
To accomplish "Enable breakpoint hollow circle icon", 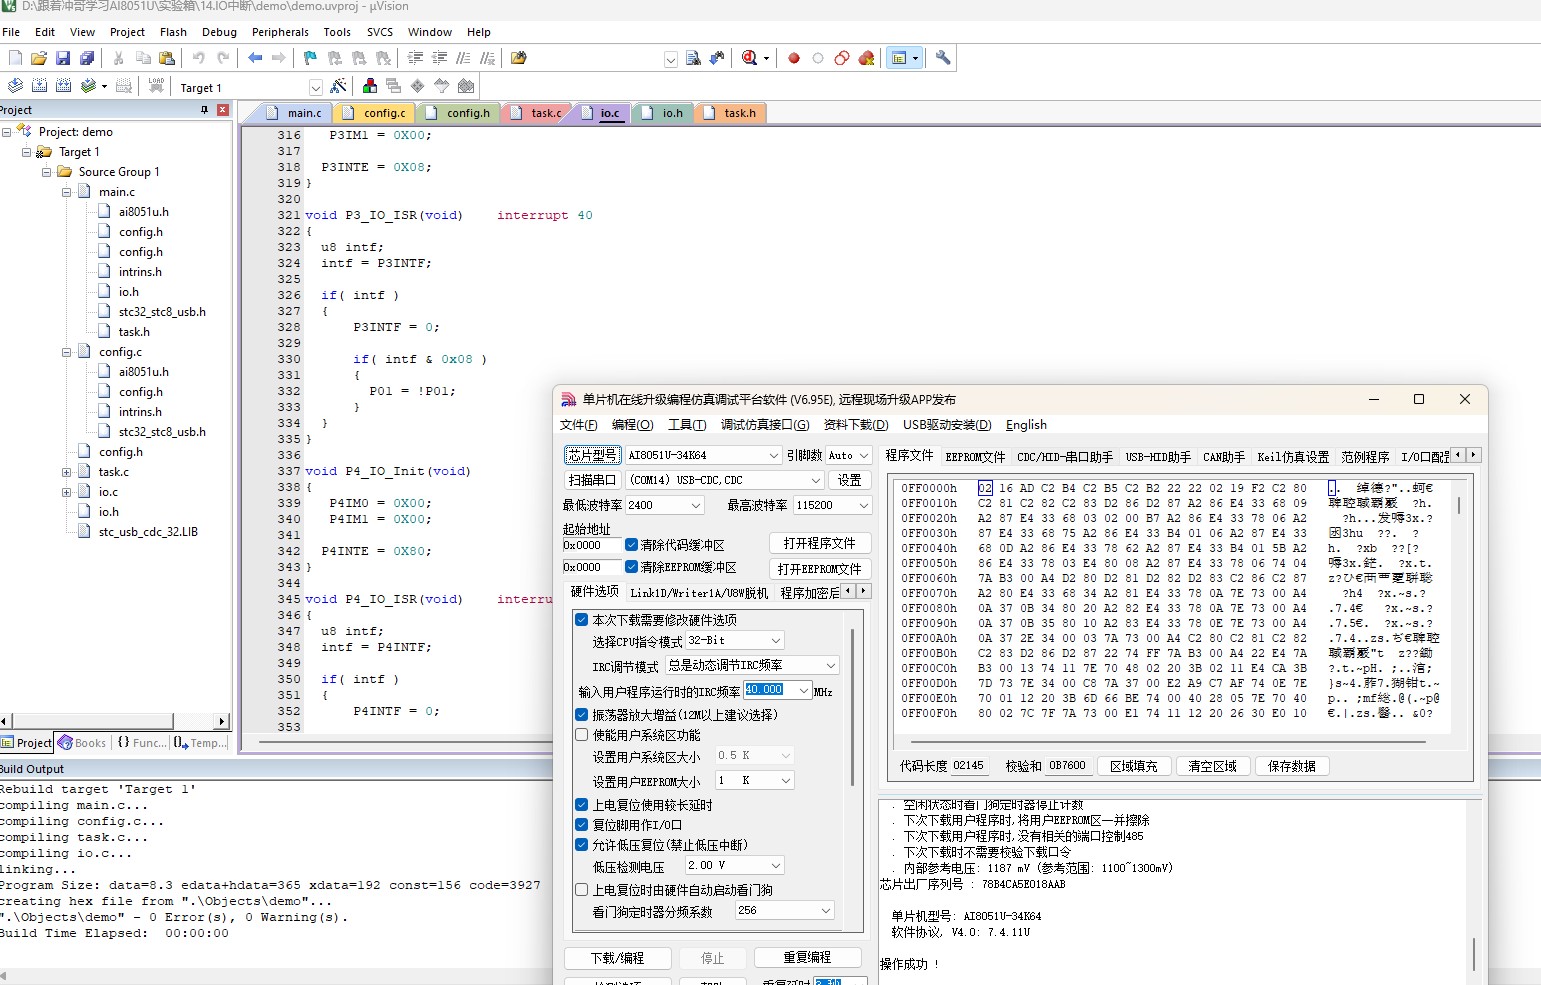I will [x=818, y=58].
